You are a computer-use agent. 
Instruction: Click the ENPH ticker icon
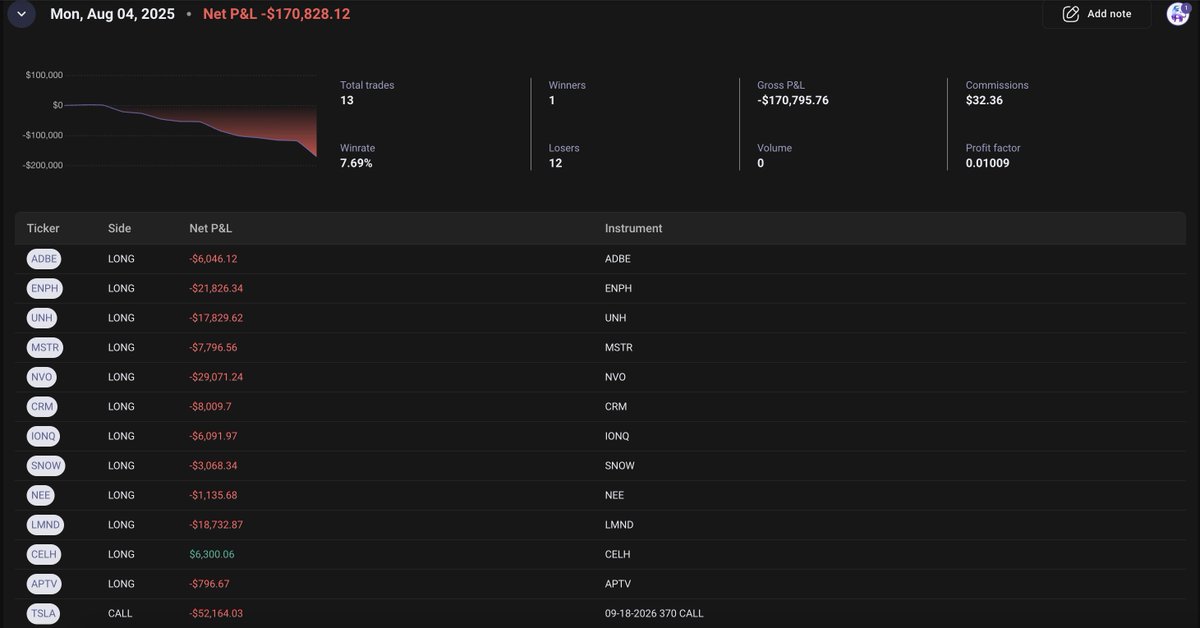click(44, 288)
